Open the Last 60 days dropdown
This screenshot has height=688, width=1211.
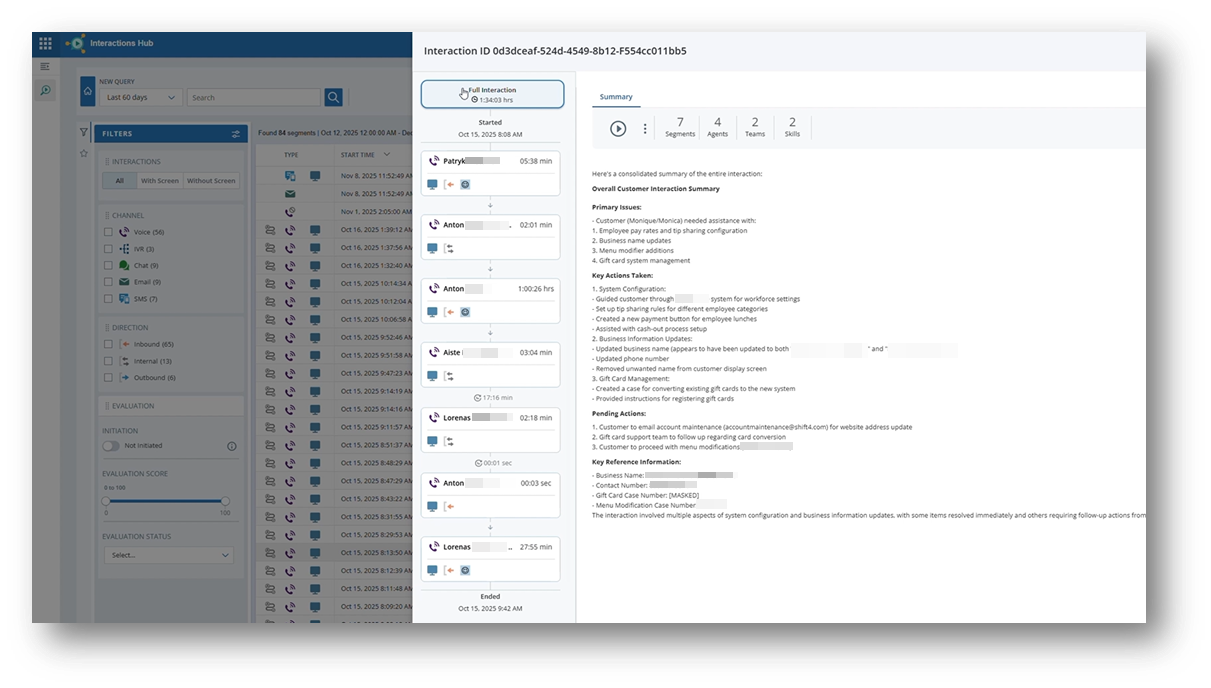click(x=141, y=98)
